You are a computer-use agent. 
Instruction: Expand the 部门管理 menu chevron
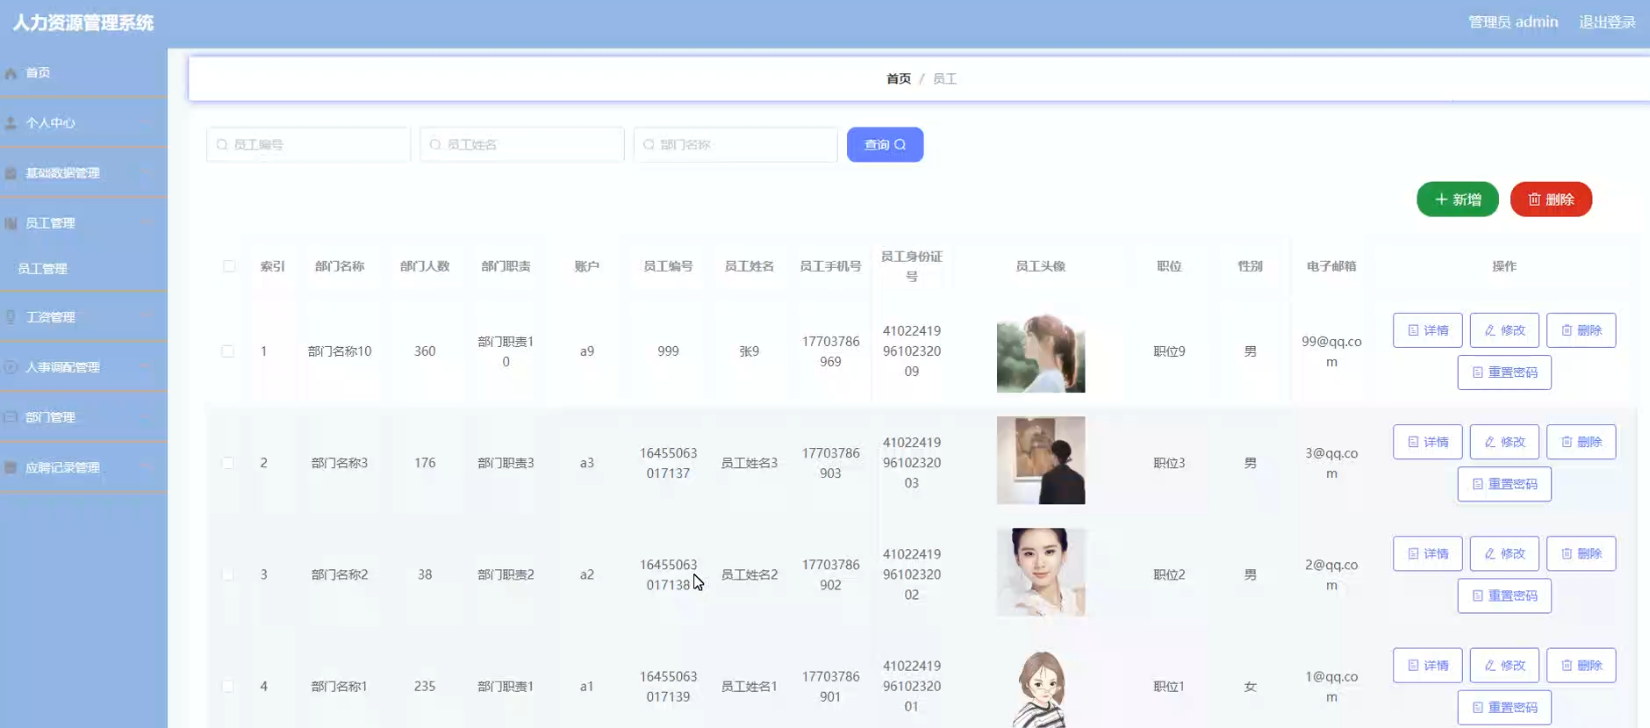(x=148, y=417)
